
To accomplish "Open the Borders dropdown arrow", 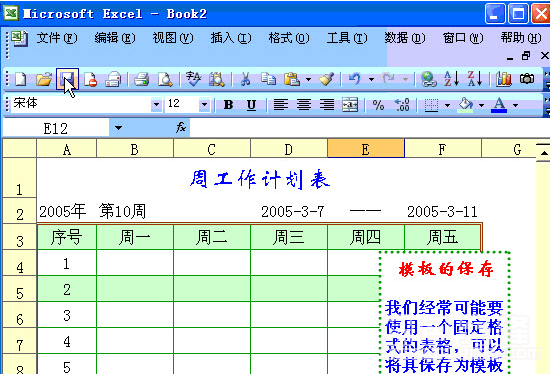I will 447,105.
